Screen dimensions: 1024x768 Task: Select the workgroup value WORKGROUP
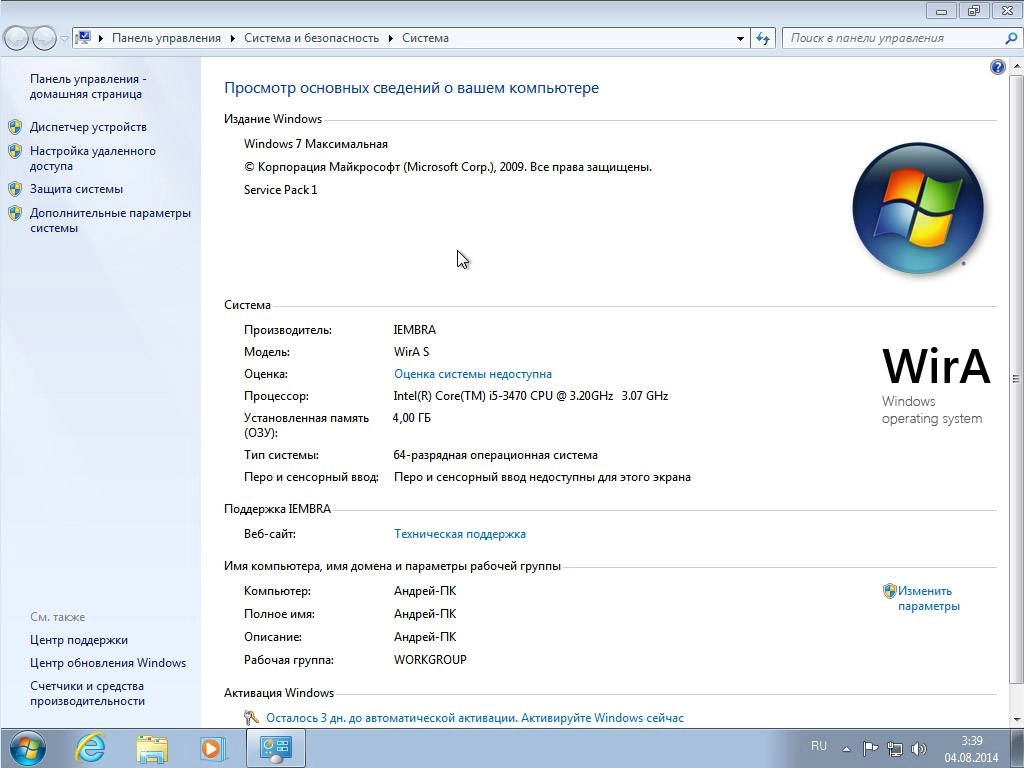point(430,660)
